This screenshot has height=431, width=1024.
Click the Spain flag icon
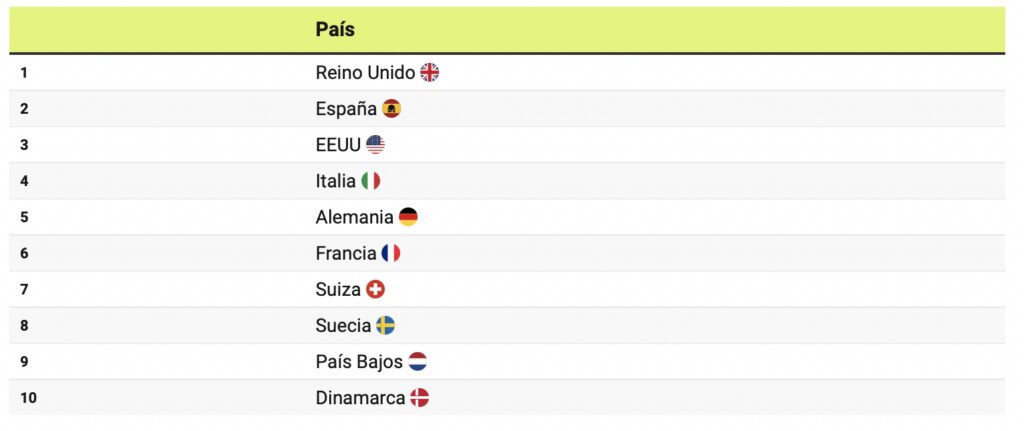pyautogui.click(x=391, y=109)
